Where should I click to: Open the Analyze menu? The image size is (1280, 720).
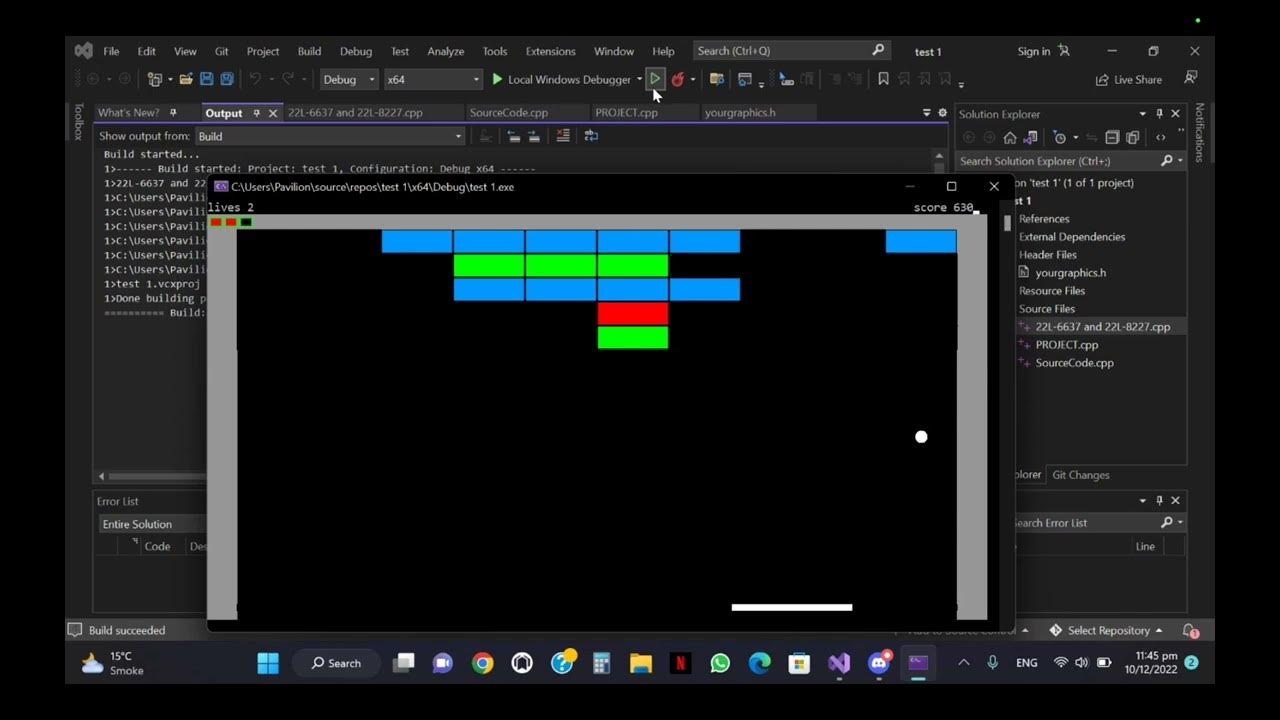(445, 51)
